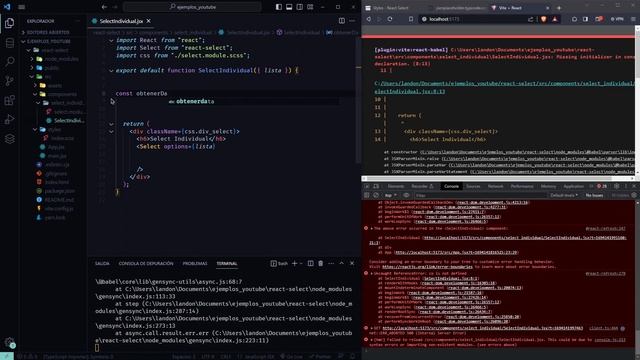Collapse the EJEMPLOS_YOUTUBE root folder
Screen dimensions: 640x360
48,41
